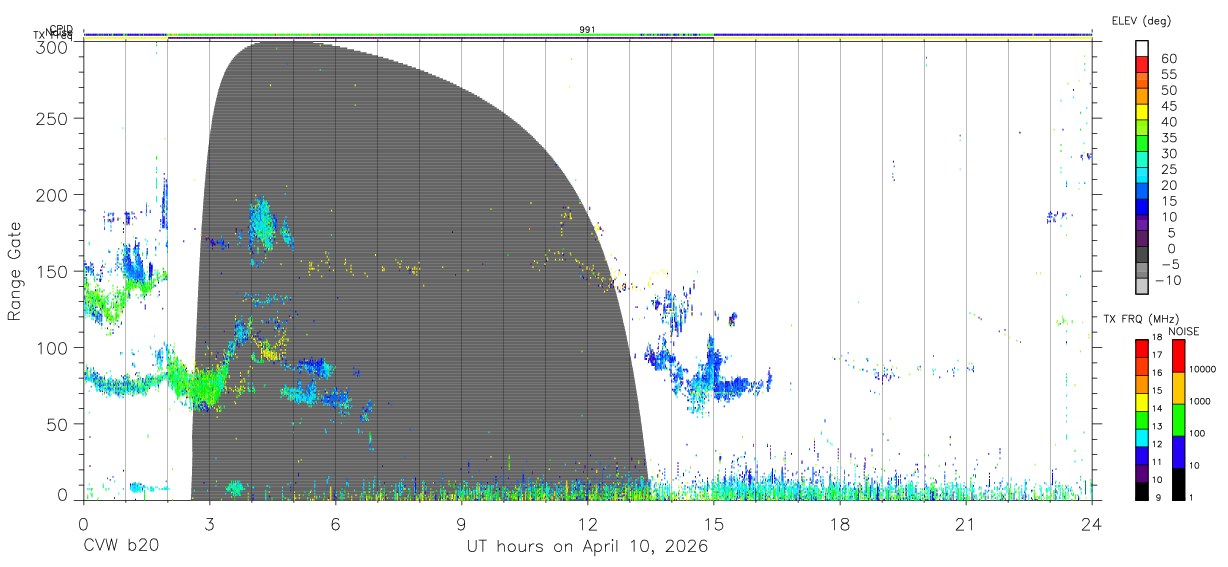Click the 'UT hours on April 10, 2026' axis title
1228x567 pixels.
(588, 547)
